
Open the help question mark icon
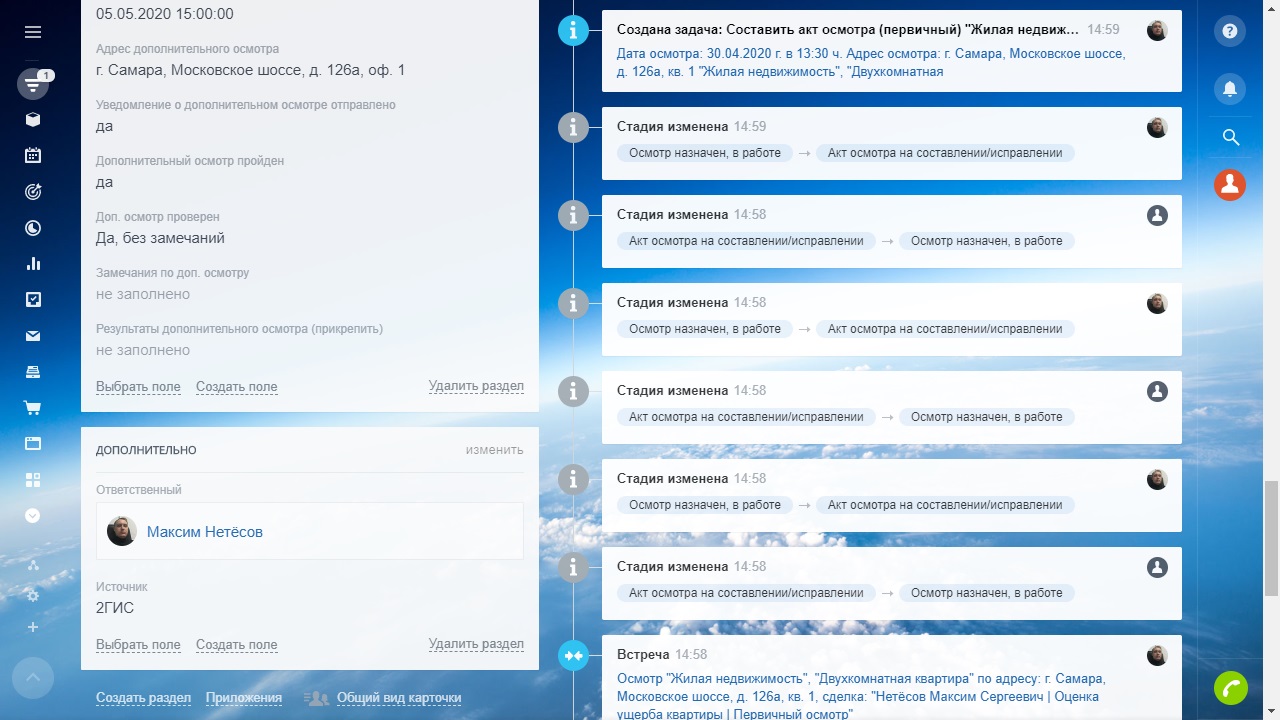1230,31
